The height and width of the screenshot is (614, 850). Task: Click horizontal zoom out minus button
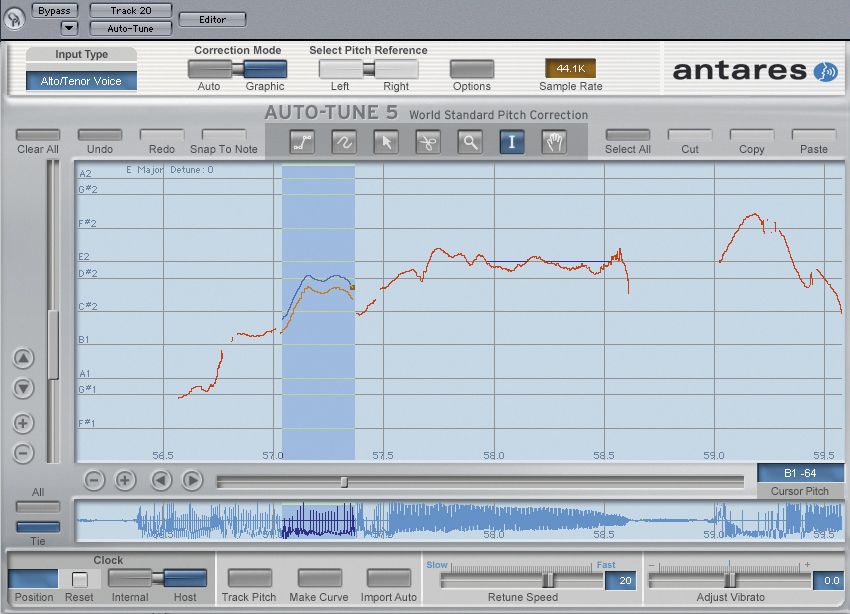(x=94, y=480)
